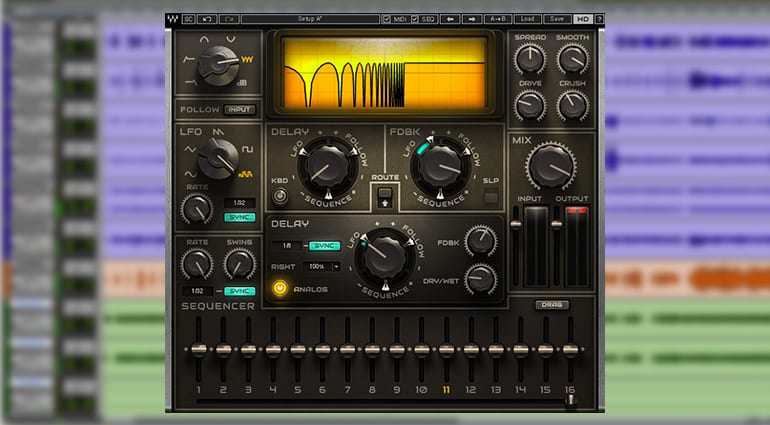Click the FDBK knob's SEQUENCE modulation marker
Image resolution: width=770 pixels, height=425 pixels.
click(x=440, y=194)
